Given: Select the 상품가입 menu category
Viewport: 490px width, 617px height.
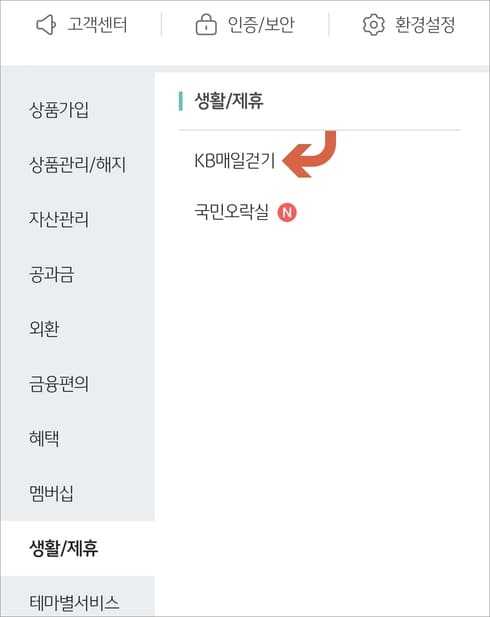Looking at the screenshot, I should [x=78, y=109].
